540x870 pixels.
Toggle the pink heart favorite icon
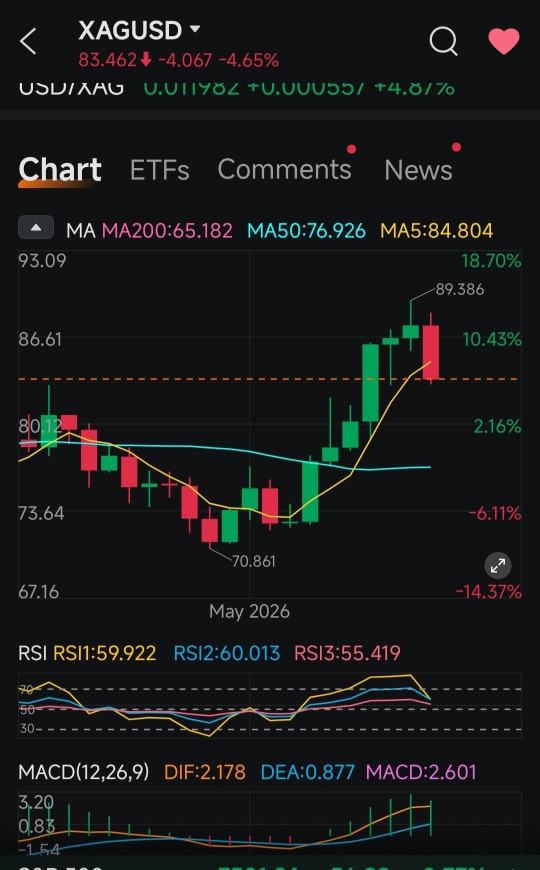click(504, 41)
